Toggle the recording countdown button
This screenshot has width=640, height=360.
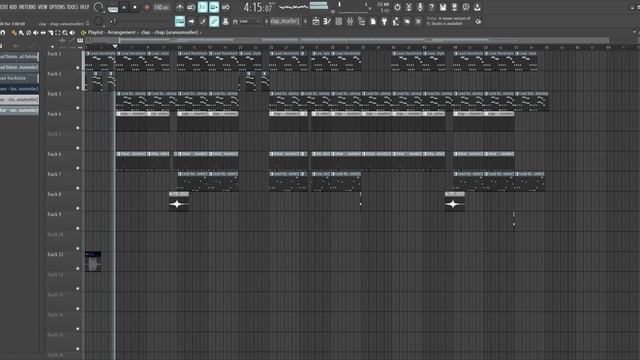pyautogui.click(x=202, y=7)
